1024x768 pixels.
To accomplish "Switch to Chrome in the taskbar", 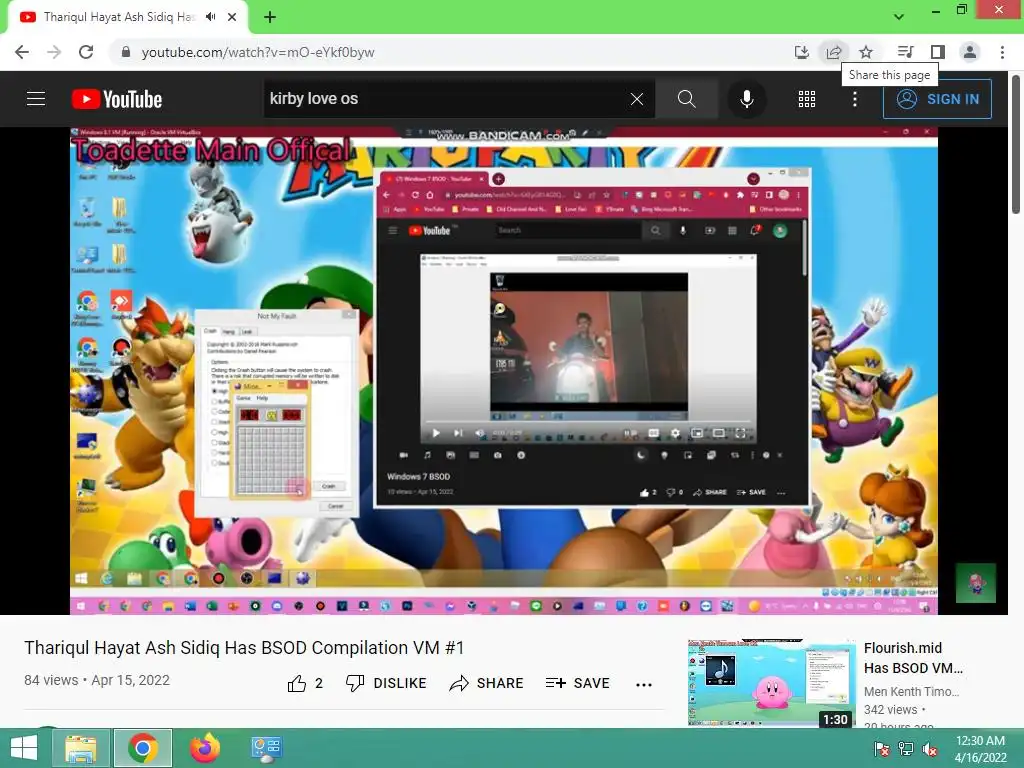I will pyautogui.click(x=143, y=748).
